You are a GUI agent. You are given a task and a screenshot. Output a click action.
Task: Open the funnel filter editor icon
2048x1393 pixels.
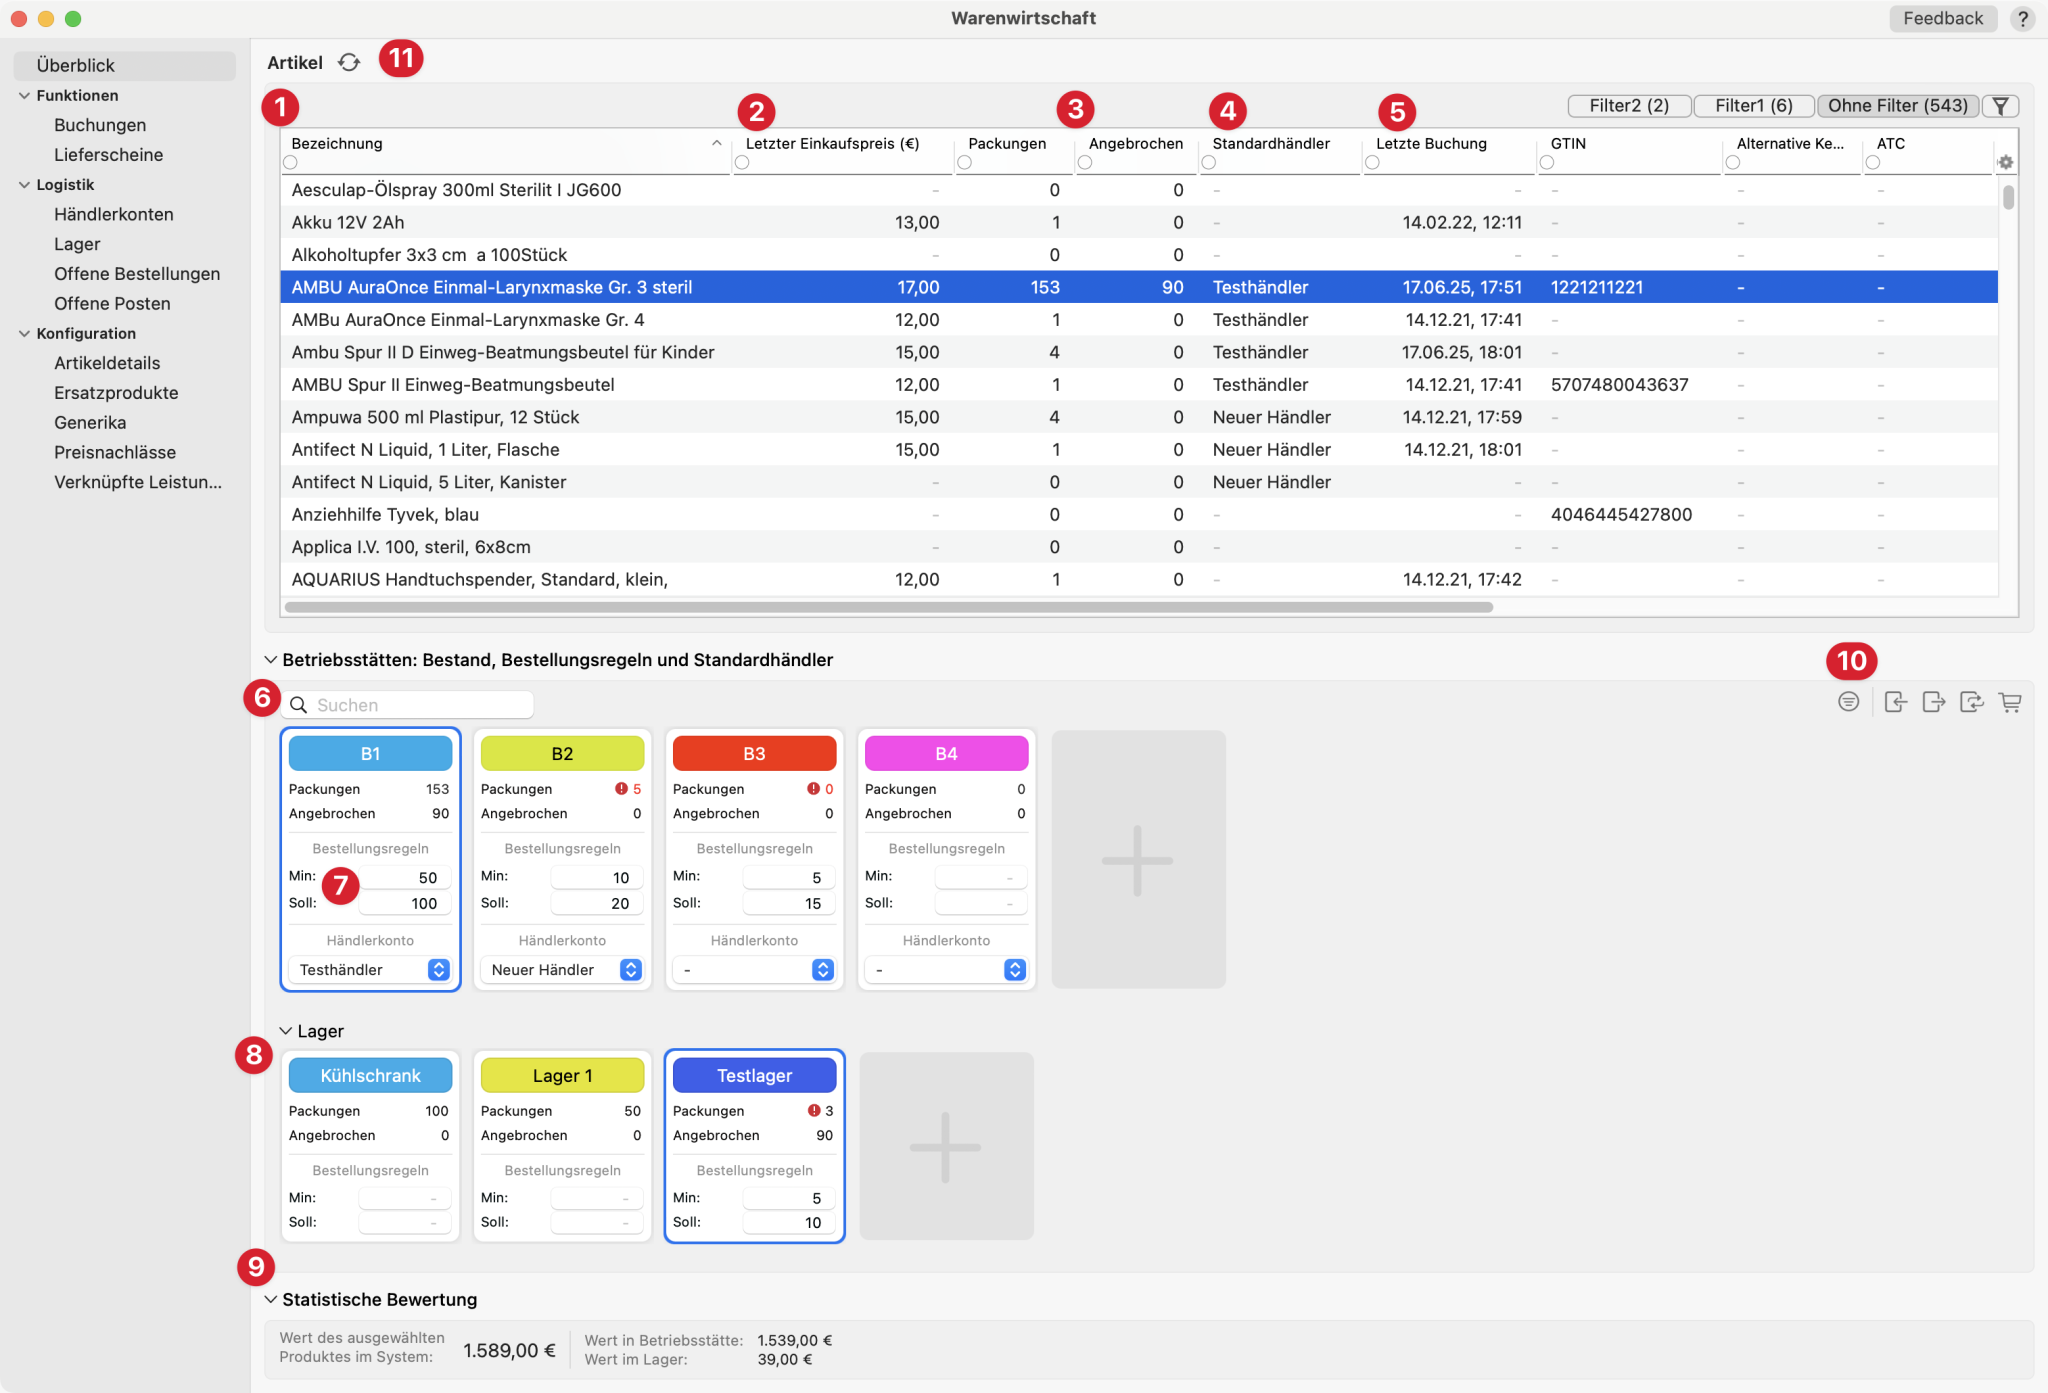click(x=2000, y=106)
